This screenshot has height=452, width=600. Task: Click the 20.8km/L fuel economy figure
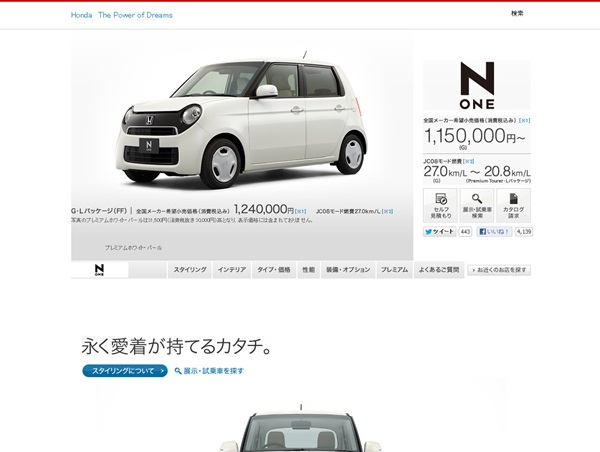click(507, 172)
